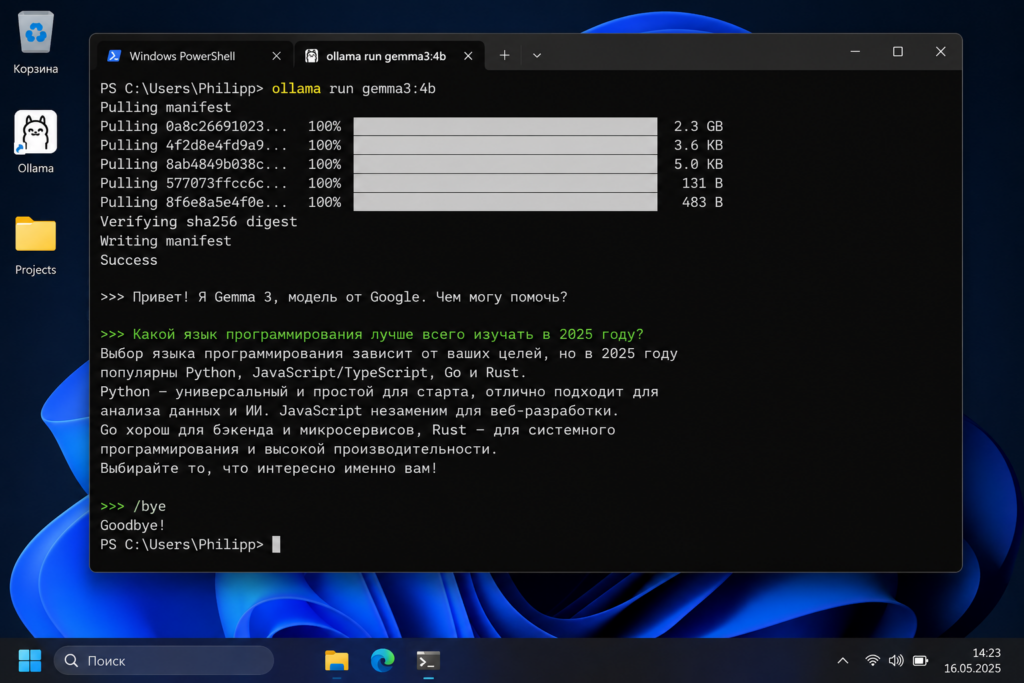Click the '3.6 KB' size value
Screen dimensions: 1024x683
tap(698, 145)
